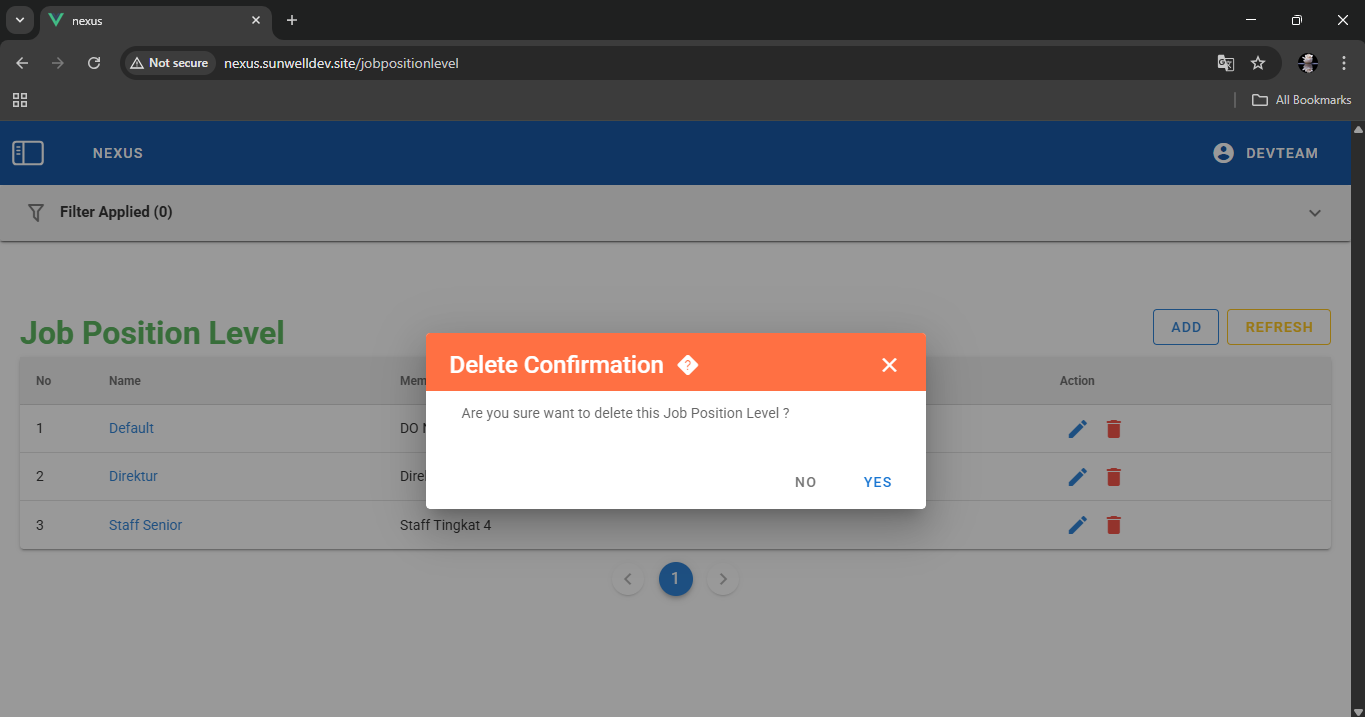Viewport: 1365px width, 717px height.
Task: Open the All Bookmarks folder
Action: pos(1302,100)
